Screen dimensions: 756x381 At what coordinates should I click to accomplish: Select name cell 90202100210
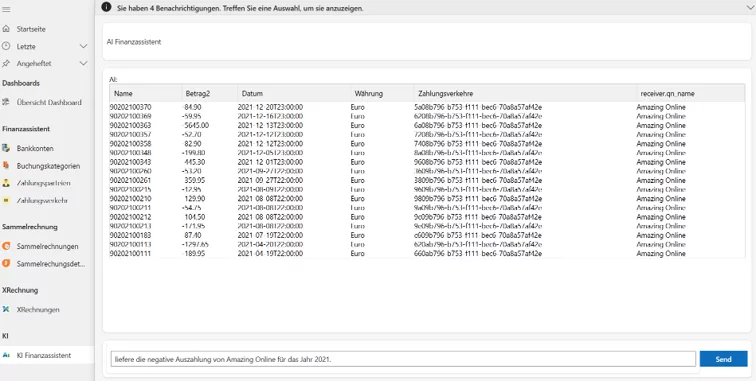[130, 199]
